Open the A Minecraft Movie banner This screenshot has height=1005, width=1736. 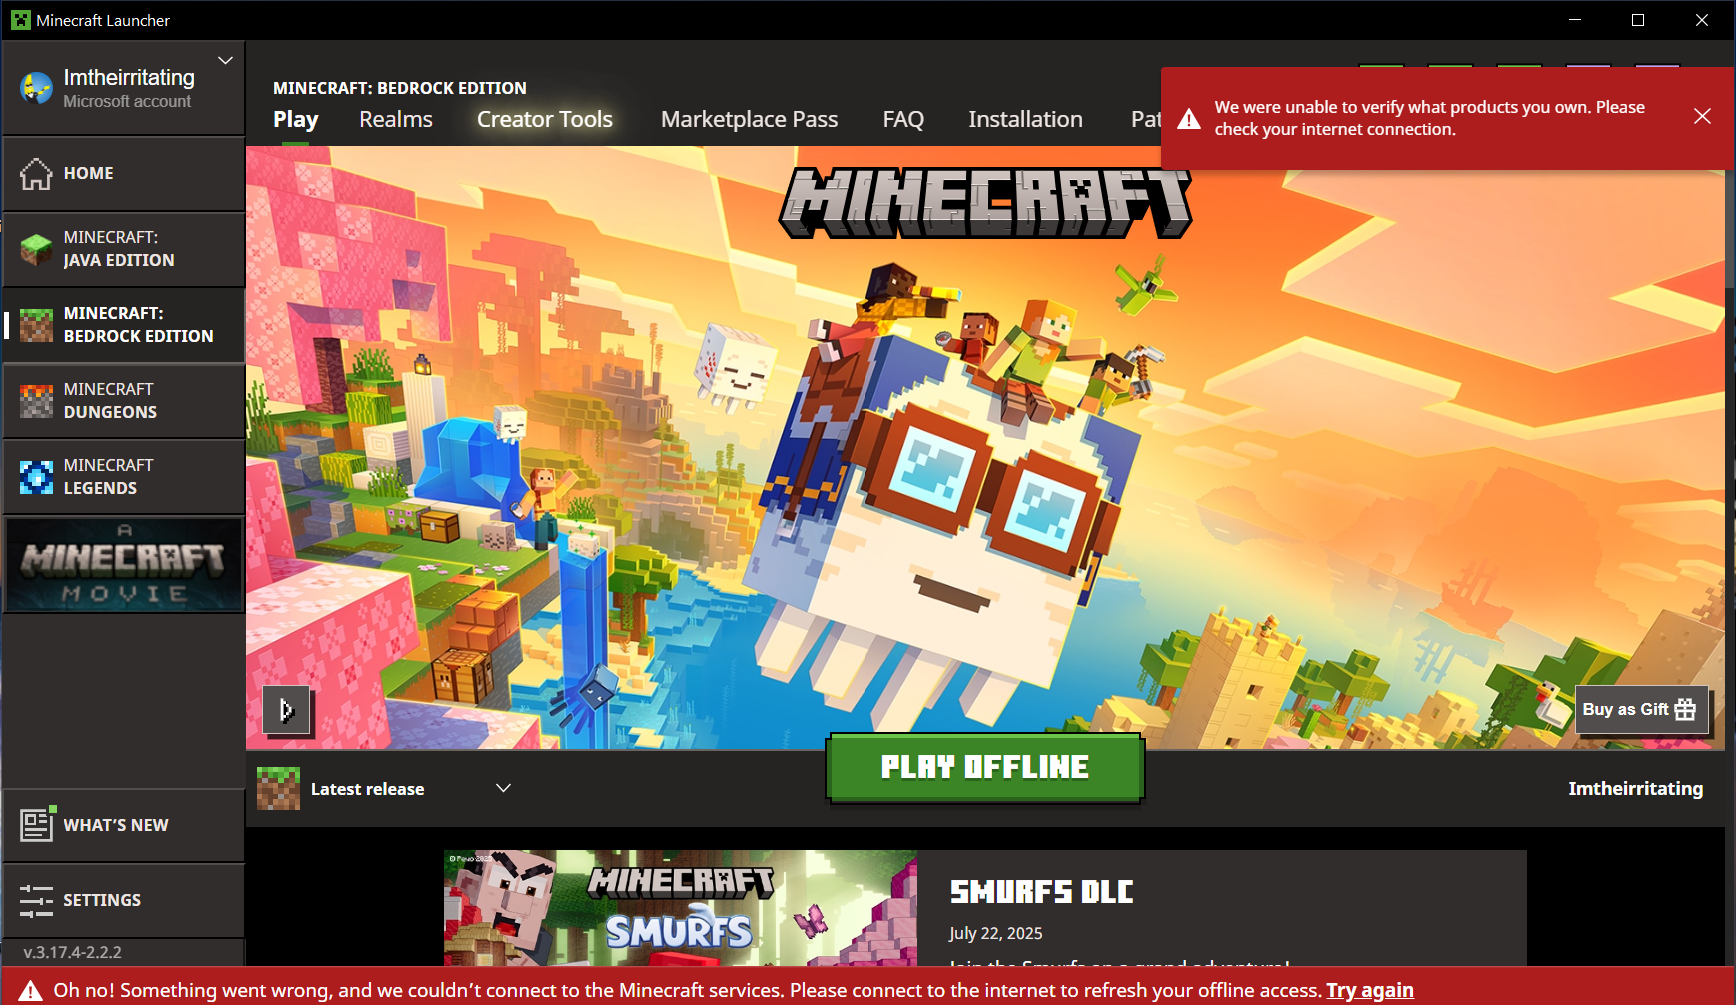pyautogui.click(x=124, y=565)
